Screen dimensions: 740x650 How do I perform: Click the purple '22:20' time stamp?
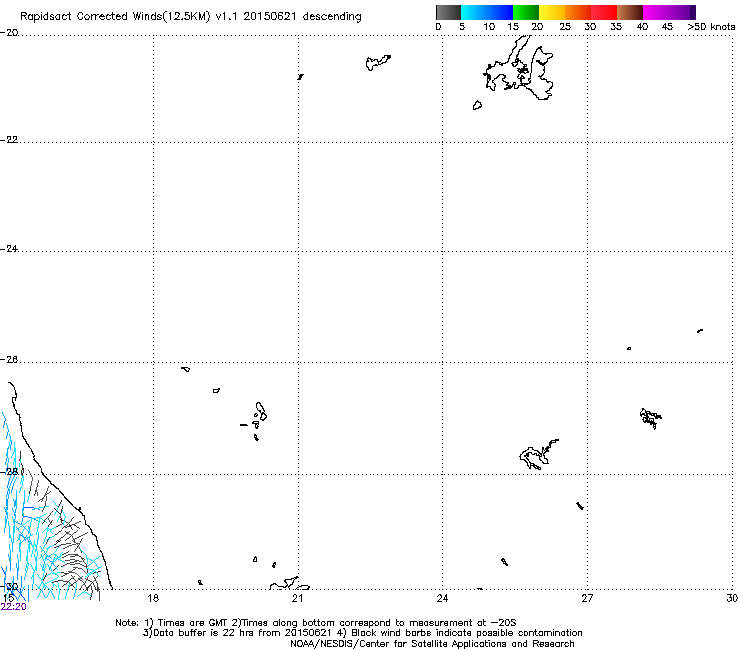pos(14,607)
